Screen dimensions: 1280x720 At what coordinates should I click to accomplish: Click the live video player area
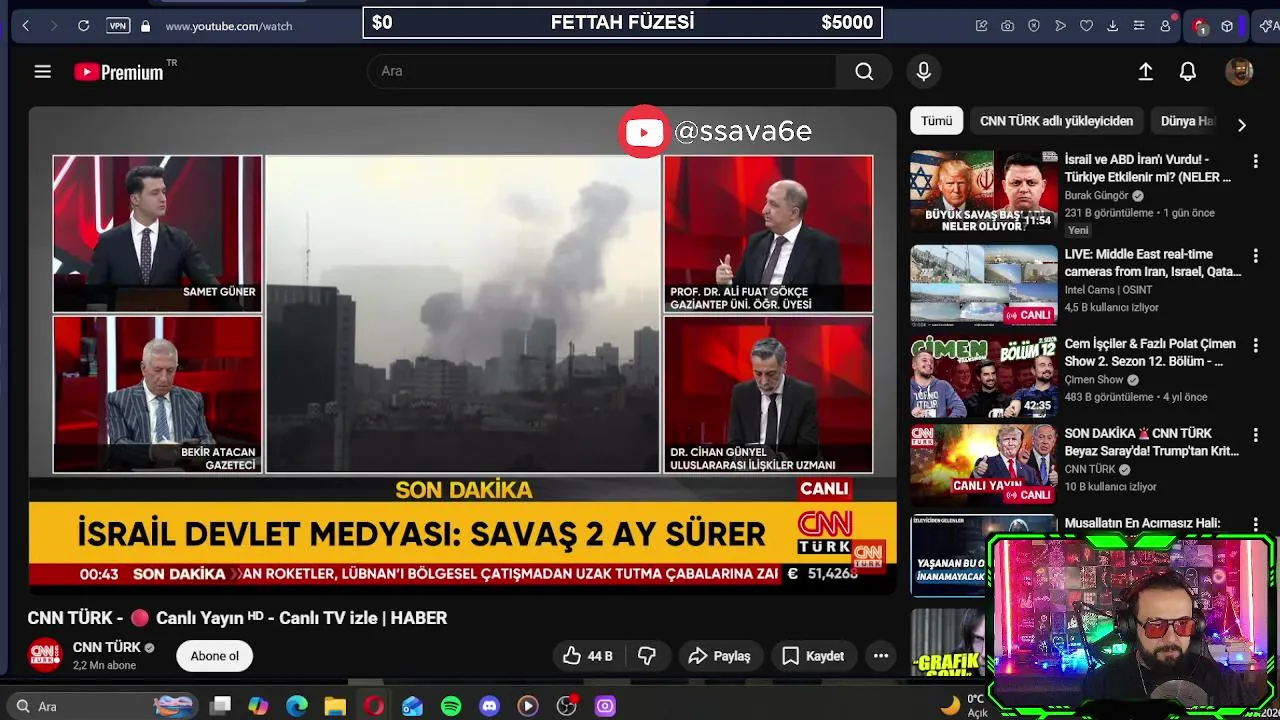(463, 350)
